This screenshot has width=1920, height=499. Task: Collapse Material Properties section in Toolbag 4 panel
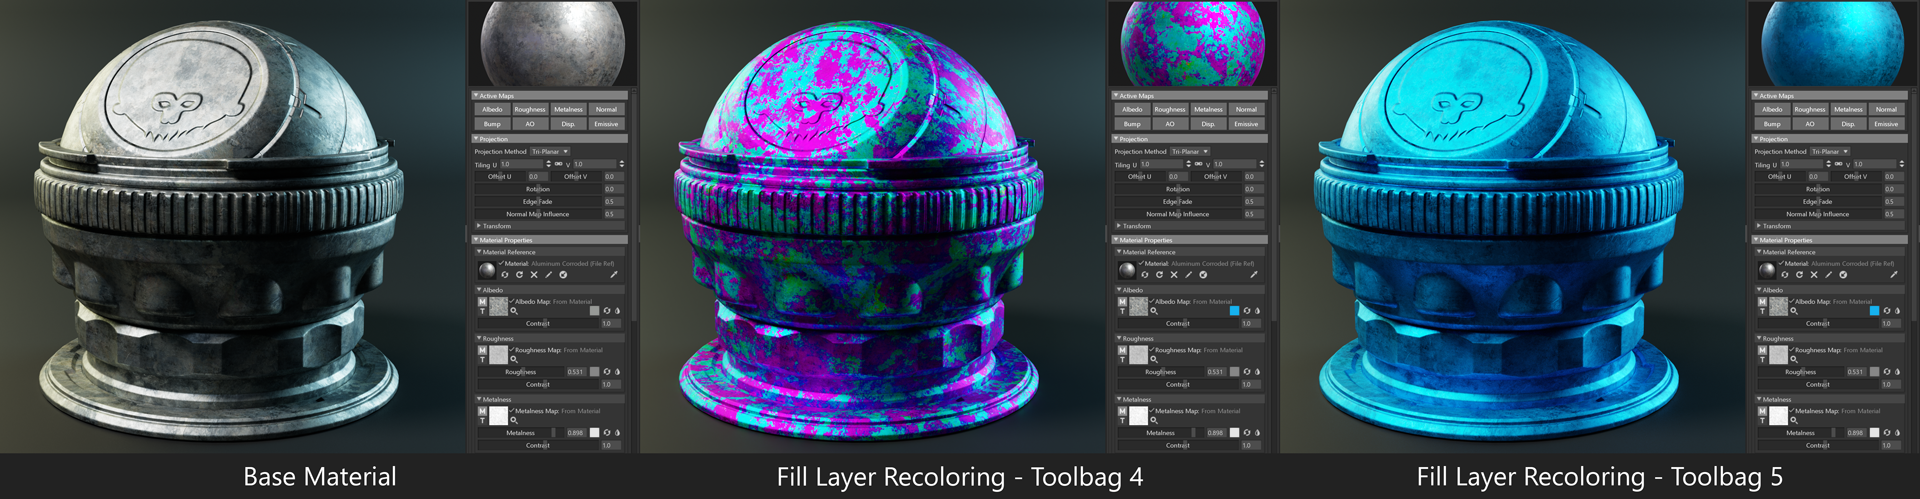[x=1189, y=240]
